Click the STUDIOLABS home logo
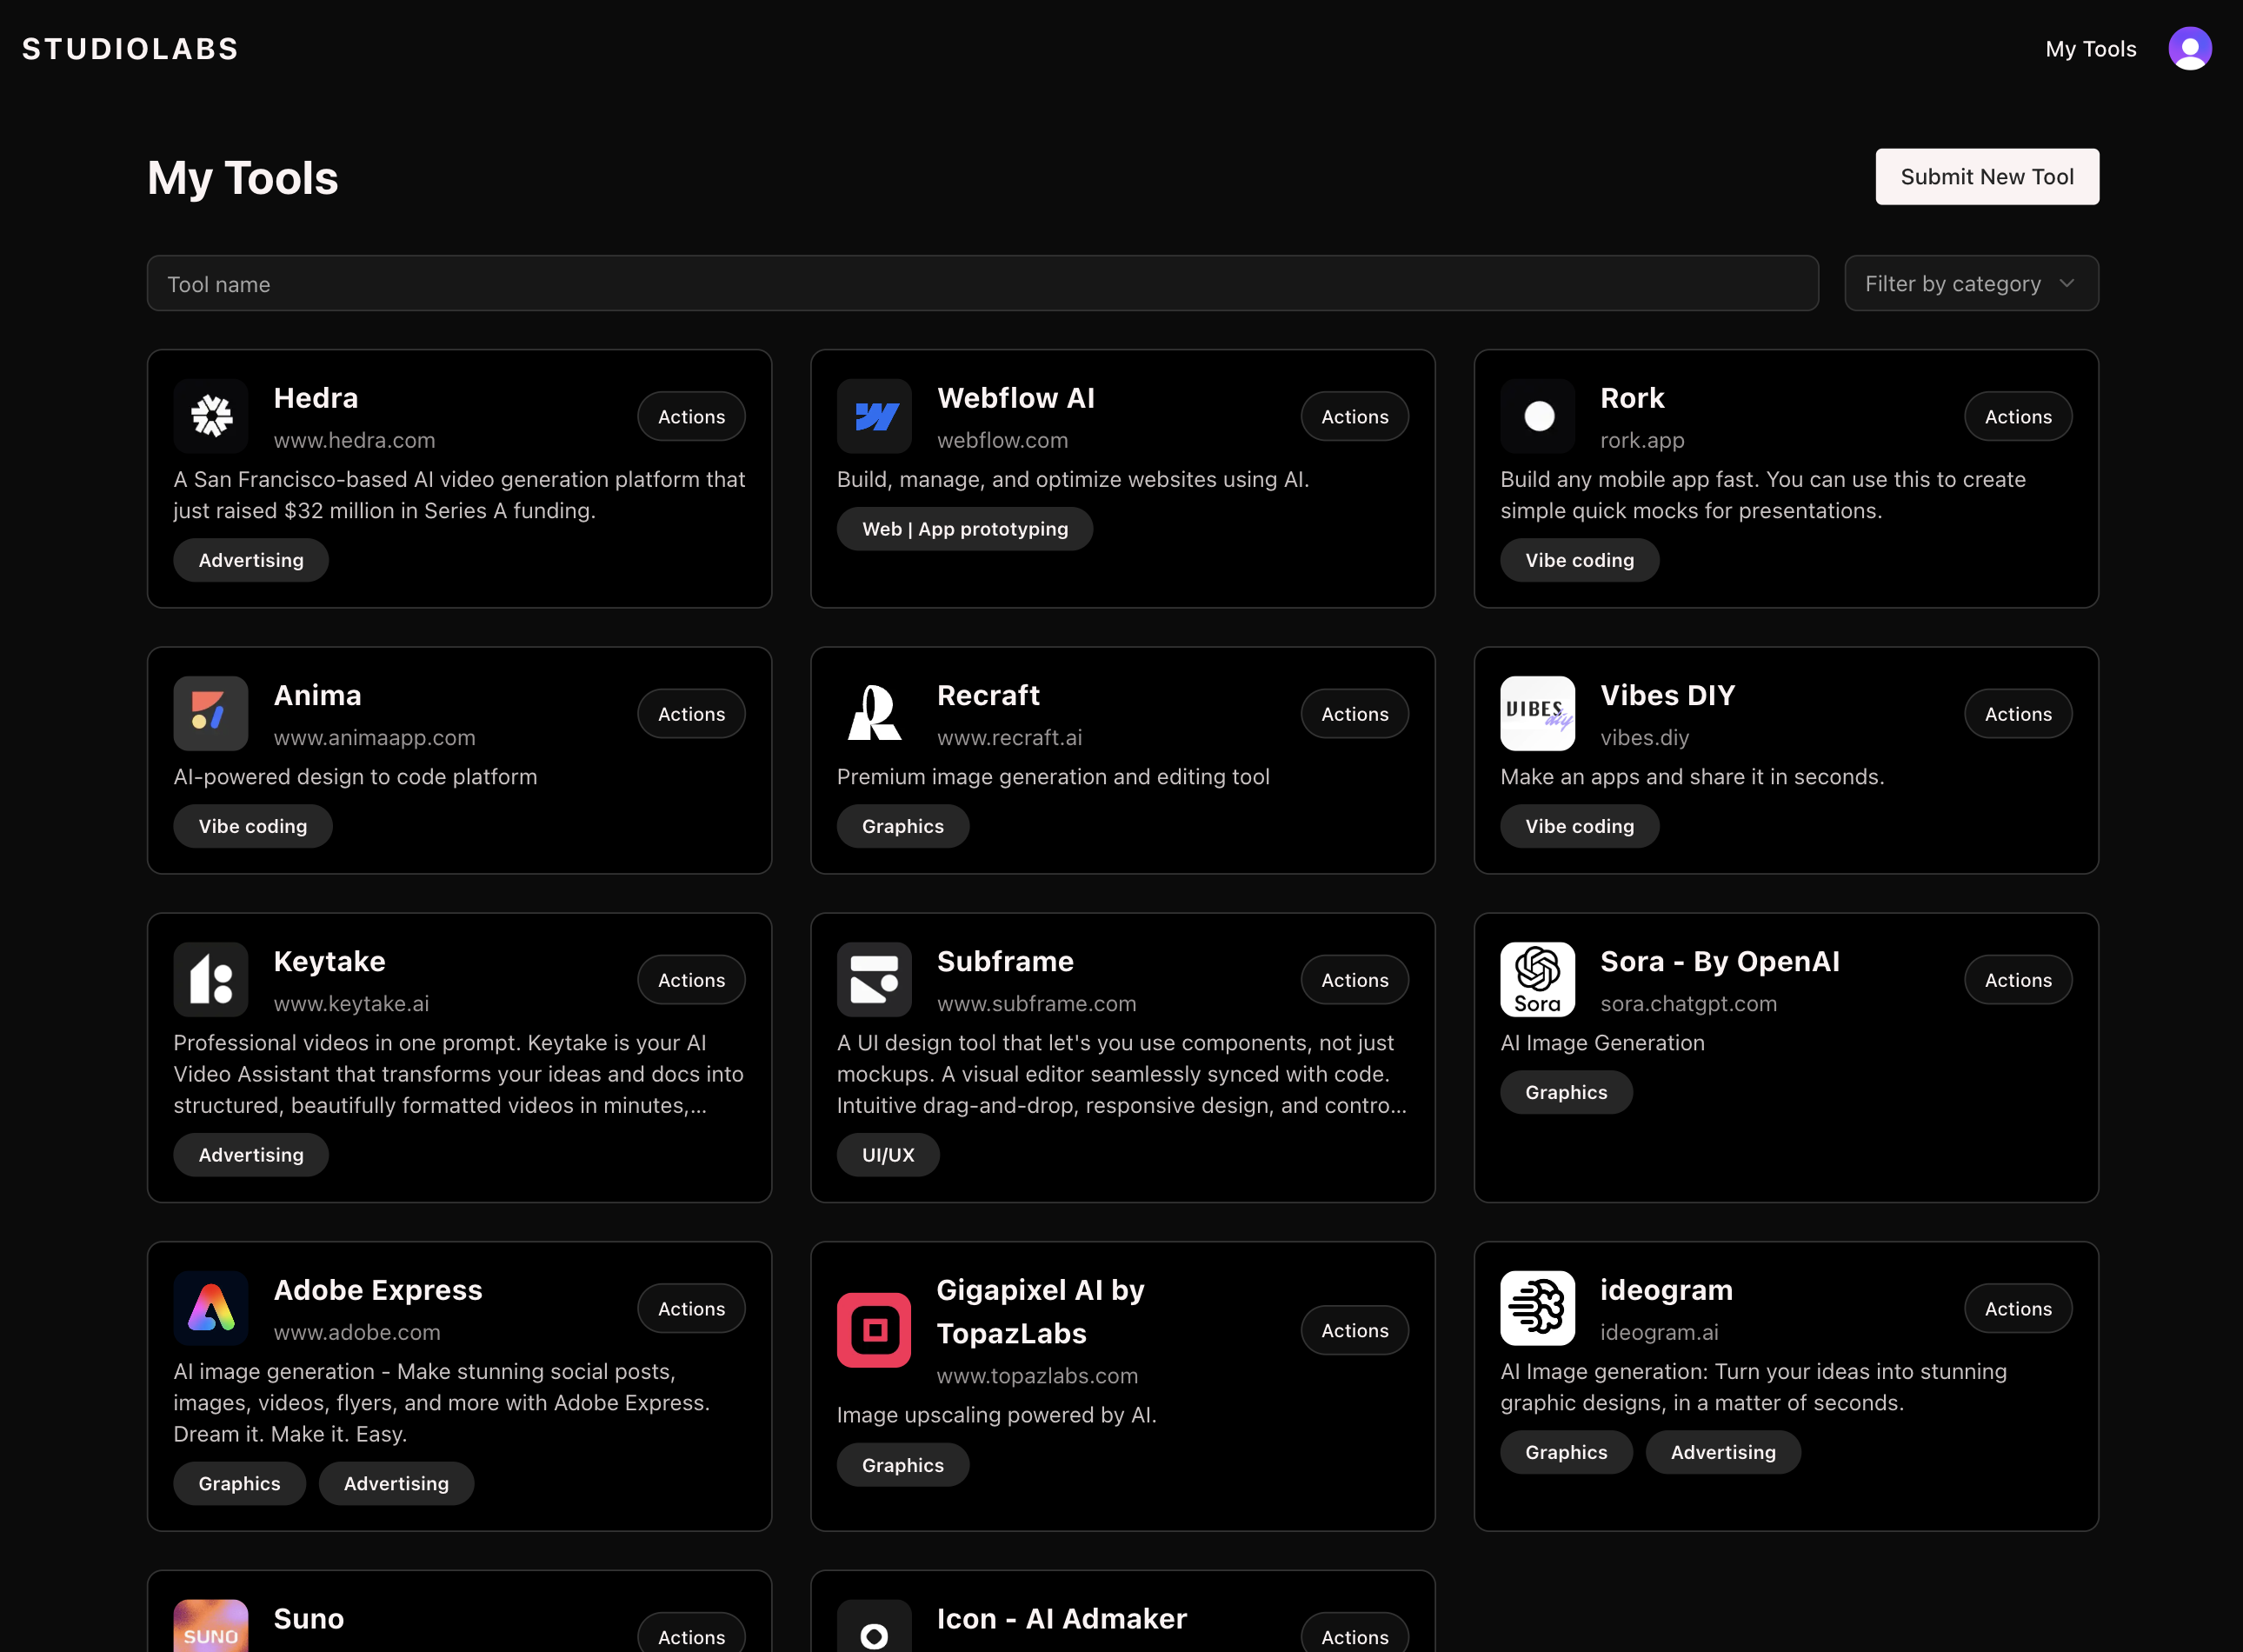The width and height of the screenshot is (2243, 1652). pos(130,49)
